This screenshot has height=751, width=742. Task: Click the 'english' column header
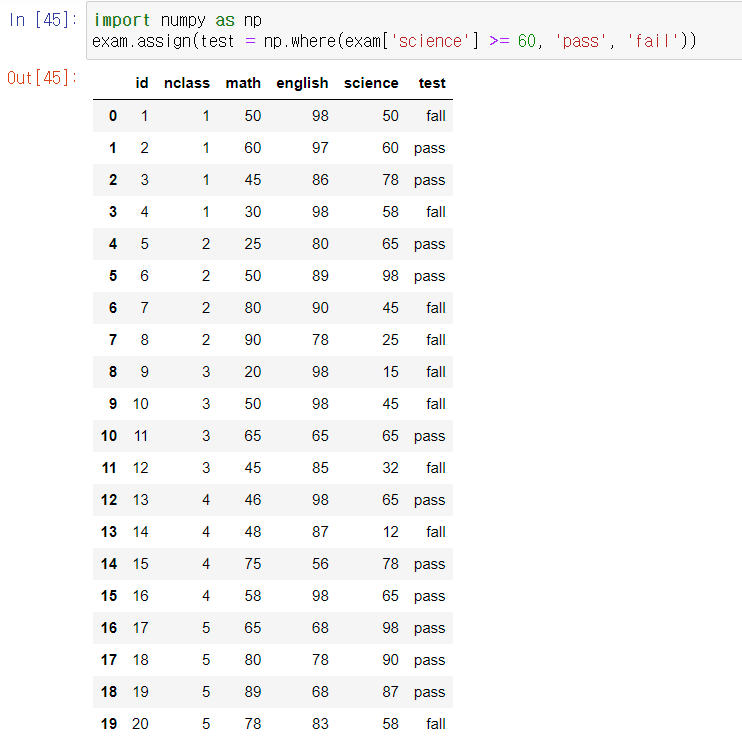point(302,84)
